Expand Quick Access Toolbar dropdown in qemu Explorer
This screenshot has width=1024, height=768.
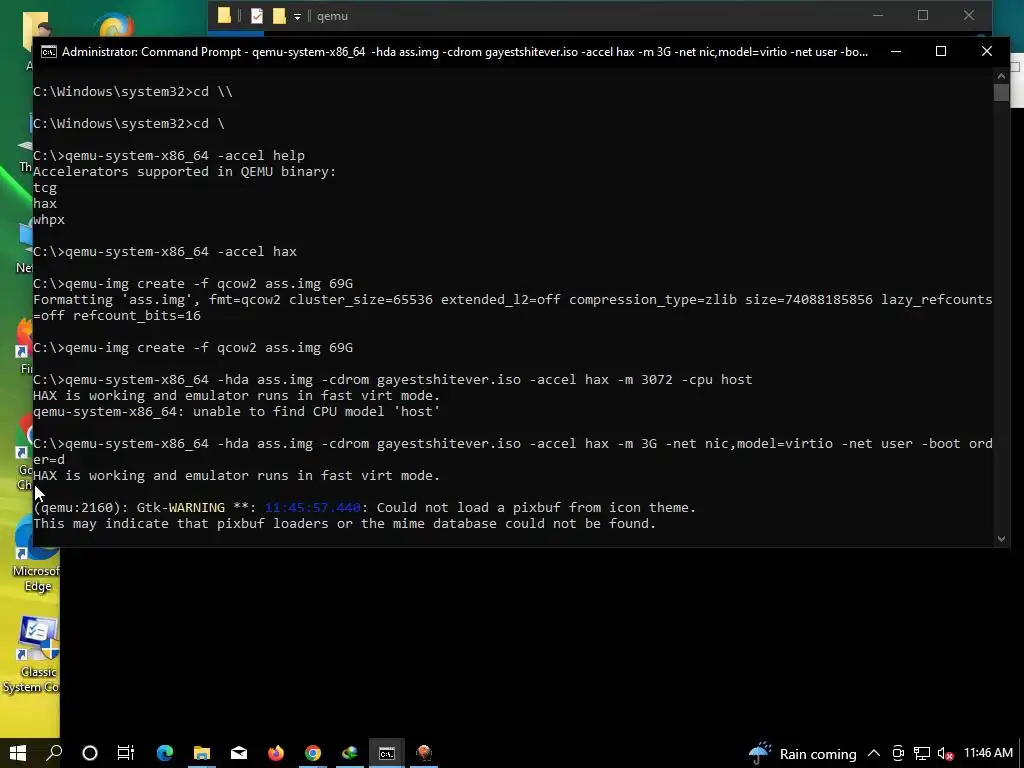pyautogui.click(x=297, y=17)
